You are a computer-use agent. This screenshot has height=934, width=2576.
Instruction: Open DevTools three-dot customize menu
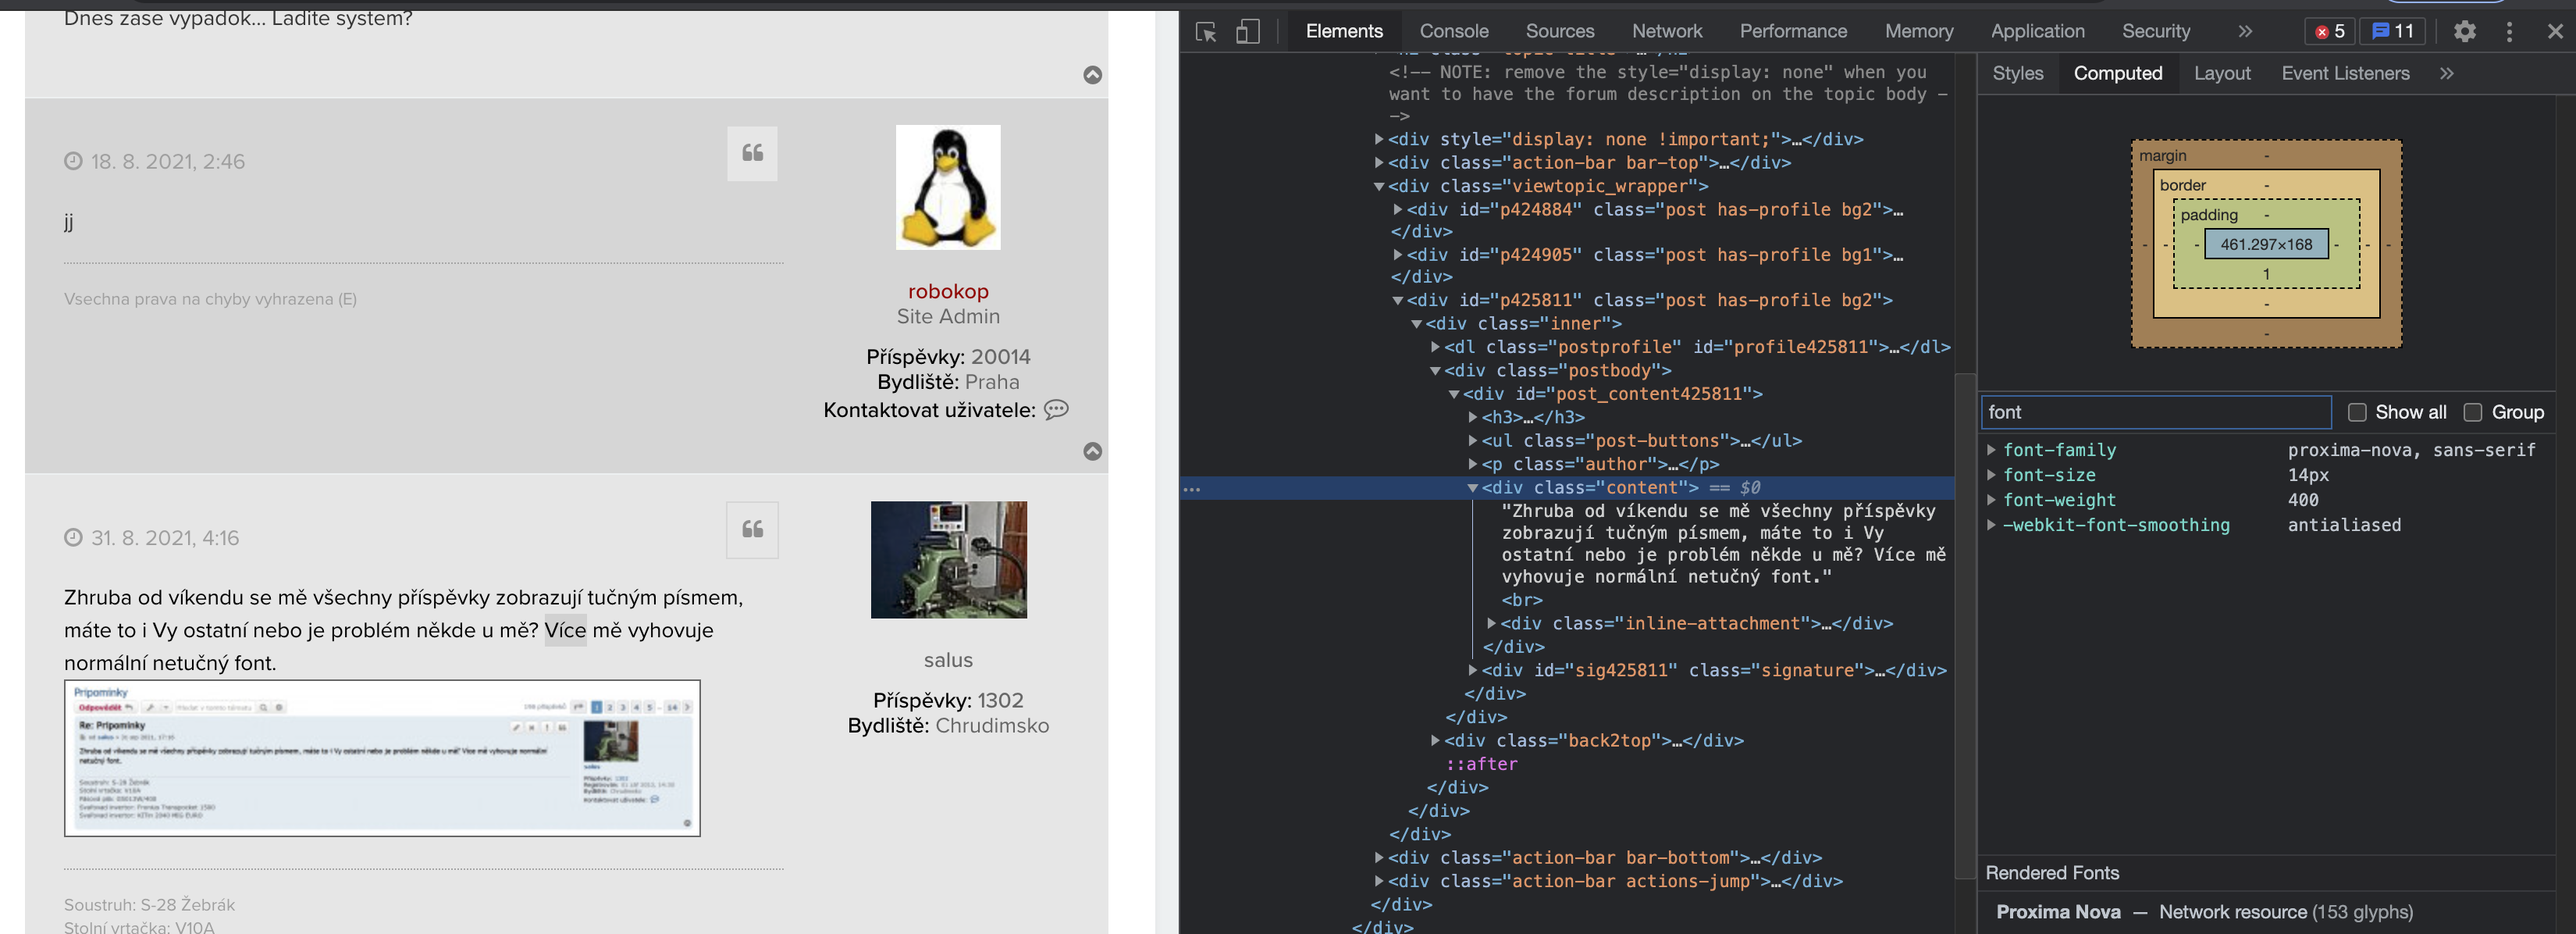tap(2509, 32)
